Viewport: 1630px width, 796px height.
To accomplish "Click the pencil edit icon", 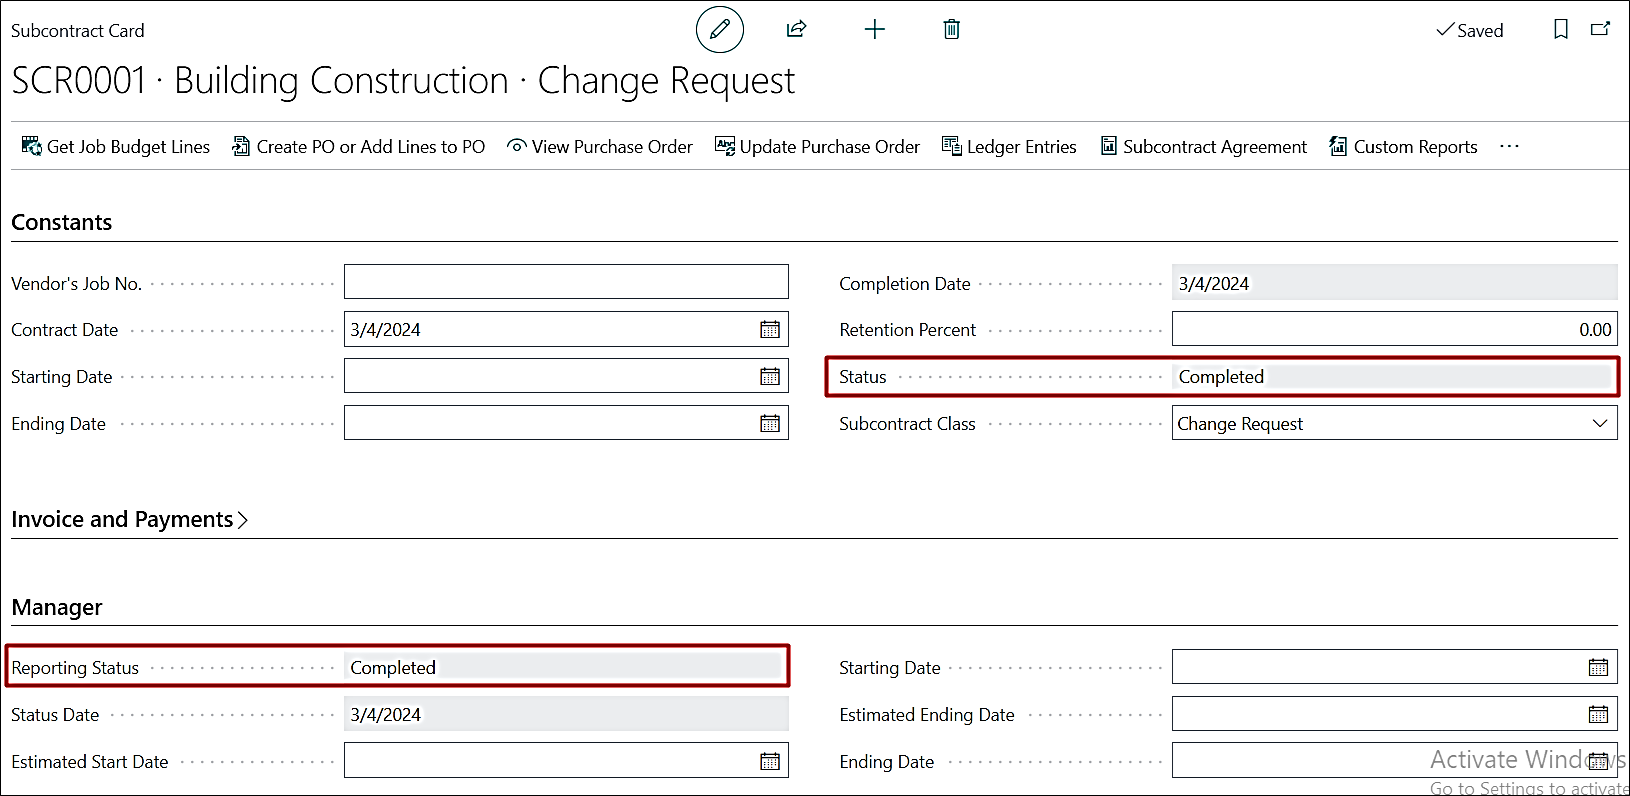I will (x=719, y=29).
